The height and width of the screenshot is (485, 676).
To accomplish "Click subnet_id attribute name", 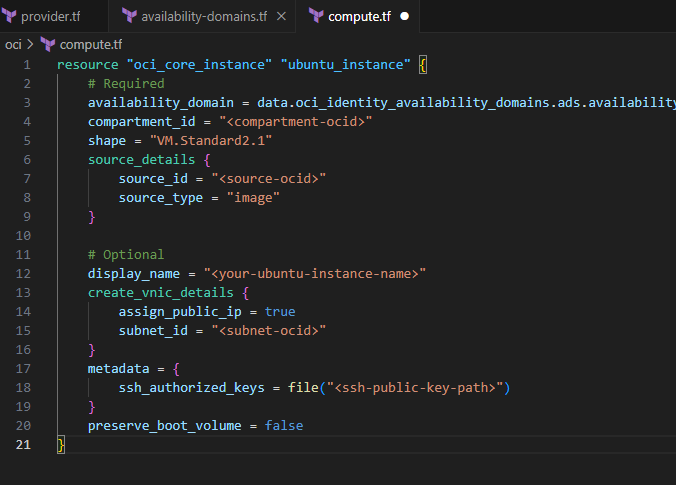I will pos(153,331).
